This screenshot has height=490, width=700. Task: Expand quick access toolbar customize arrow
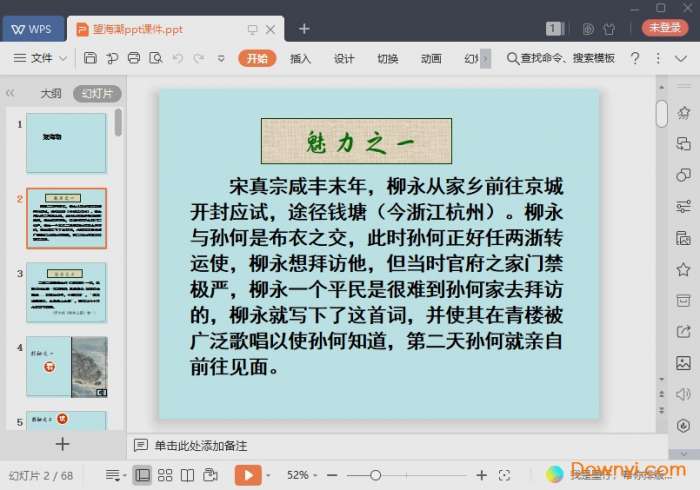pos(219,59)
